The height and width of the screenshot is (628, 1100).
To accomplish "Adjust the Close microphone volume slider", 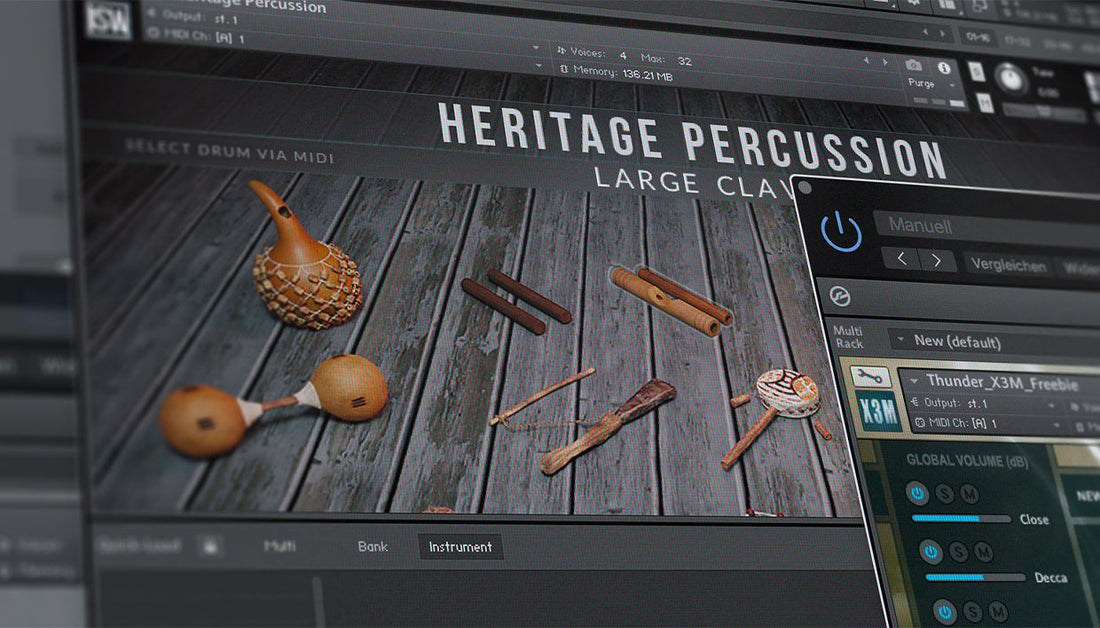I will (x=960, y=519).
